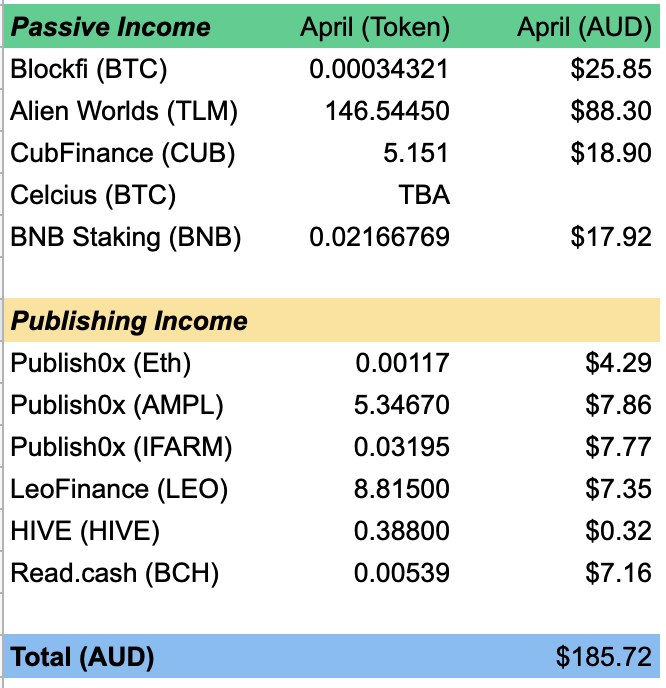Select the 'HIVE (HIVE)' cell
Screen dimensions: 666x688
pyautogui.click(x=85, y=531)
